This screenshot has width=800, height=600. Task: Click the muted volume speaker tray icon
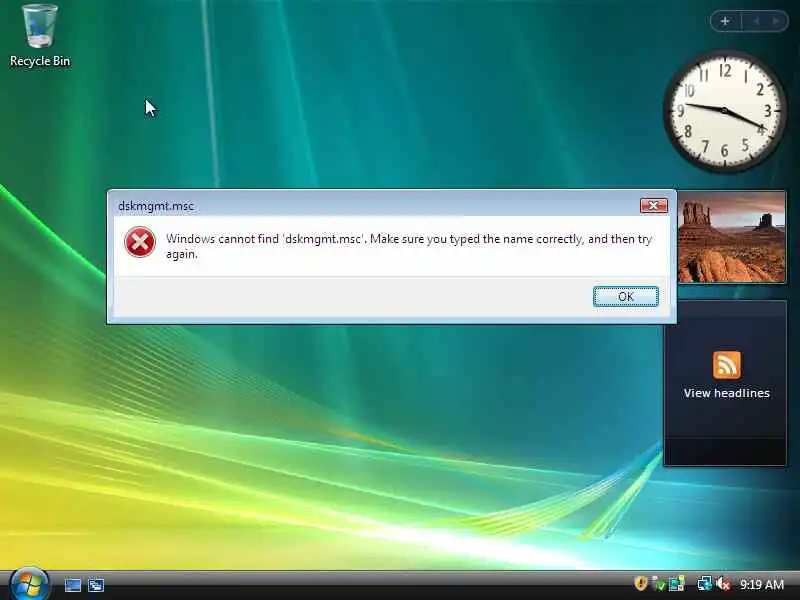722,584
